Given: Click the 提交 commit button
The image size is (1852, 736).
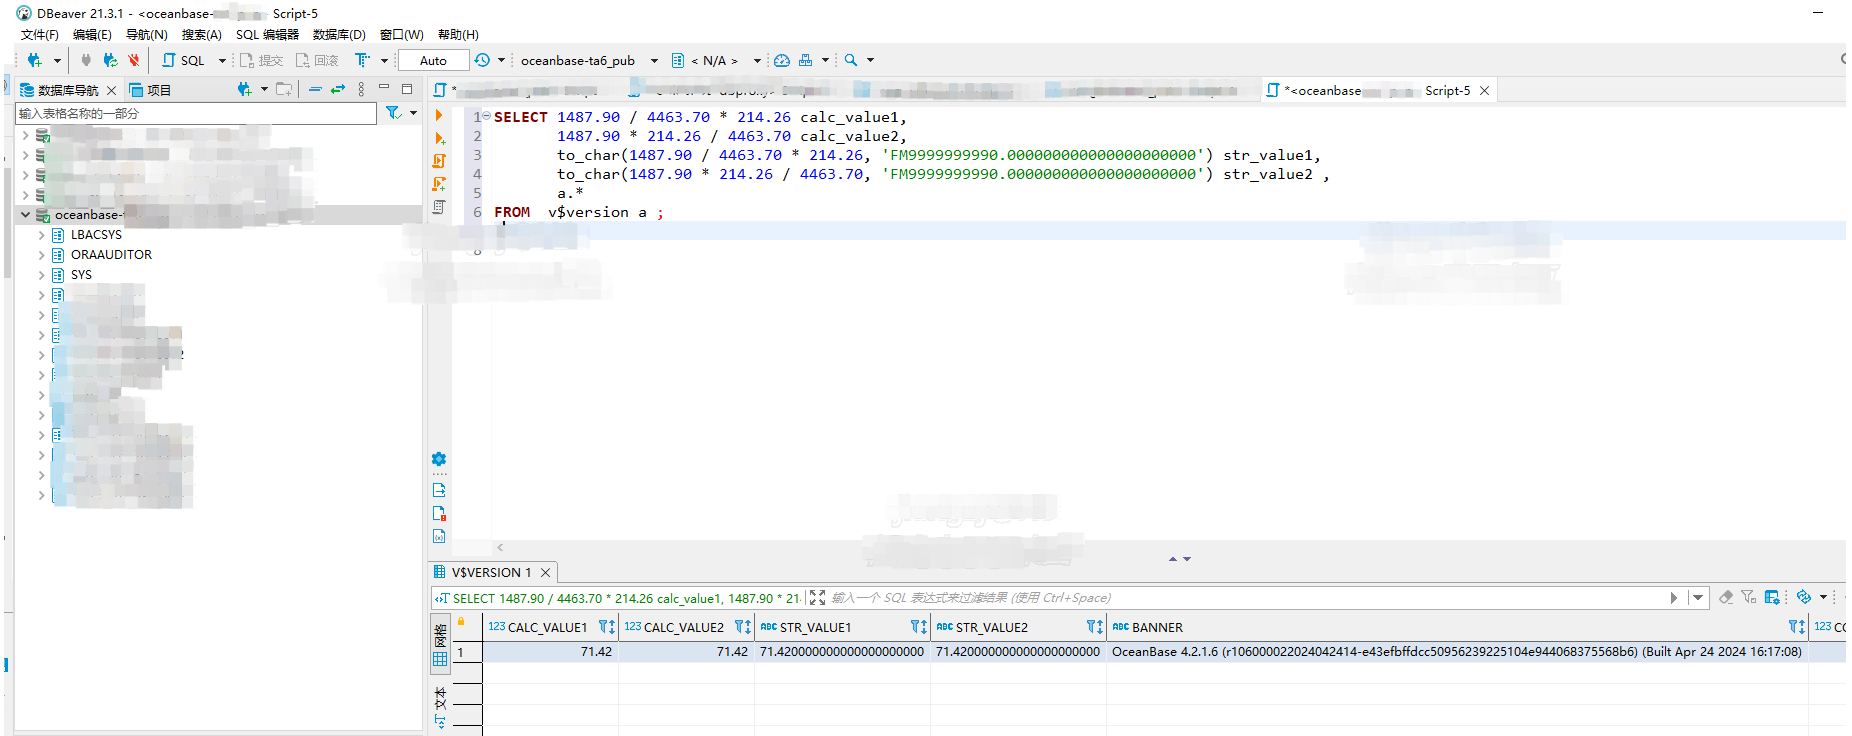Looking at the screenshot, I should tap(262, 60).
